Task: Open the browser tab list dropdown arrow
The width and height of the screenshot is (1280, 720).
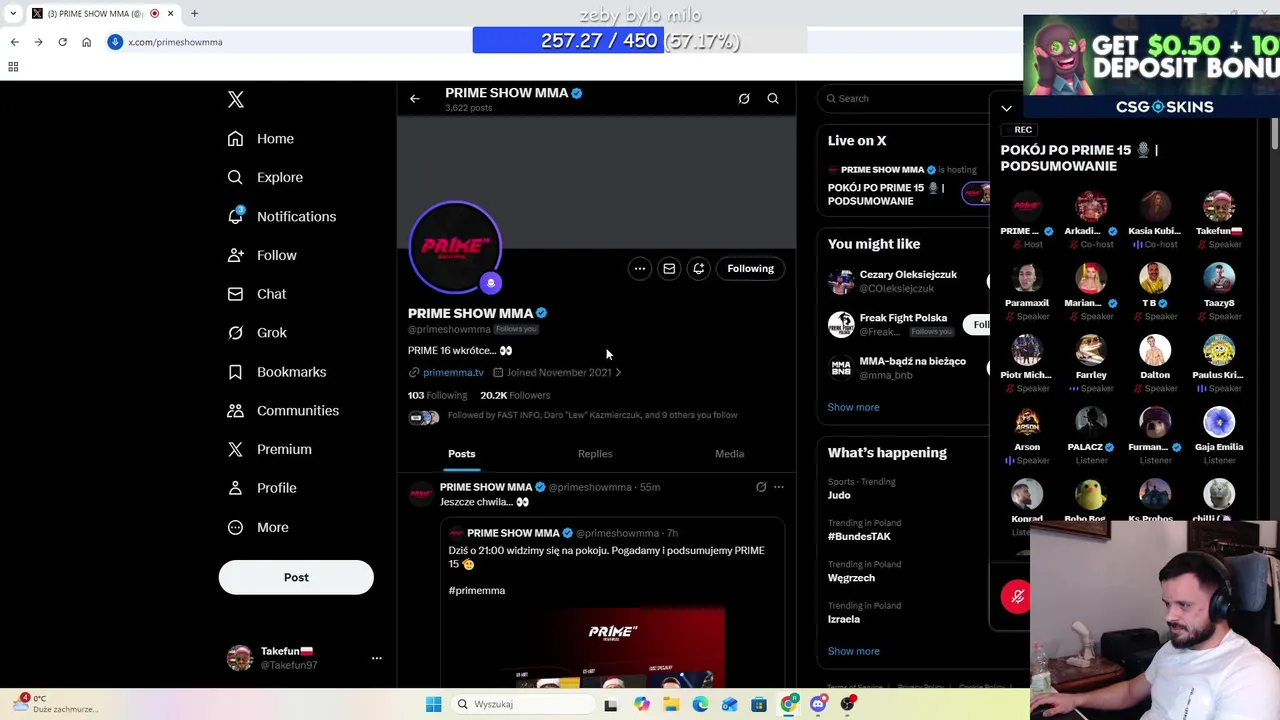Action: click(x=13, y=13)
